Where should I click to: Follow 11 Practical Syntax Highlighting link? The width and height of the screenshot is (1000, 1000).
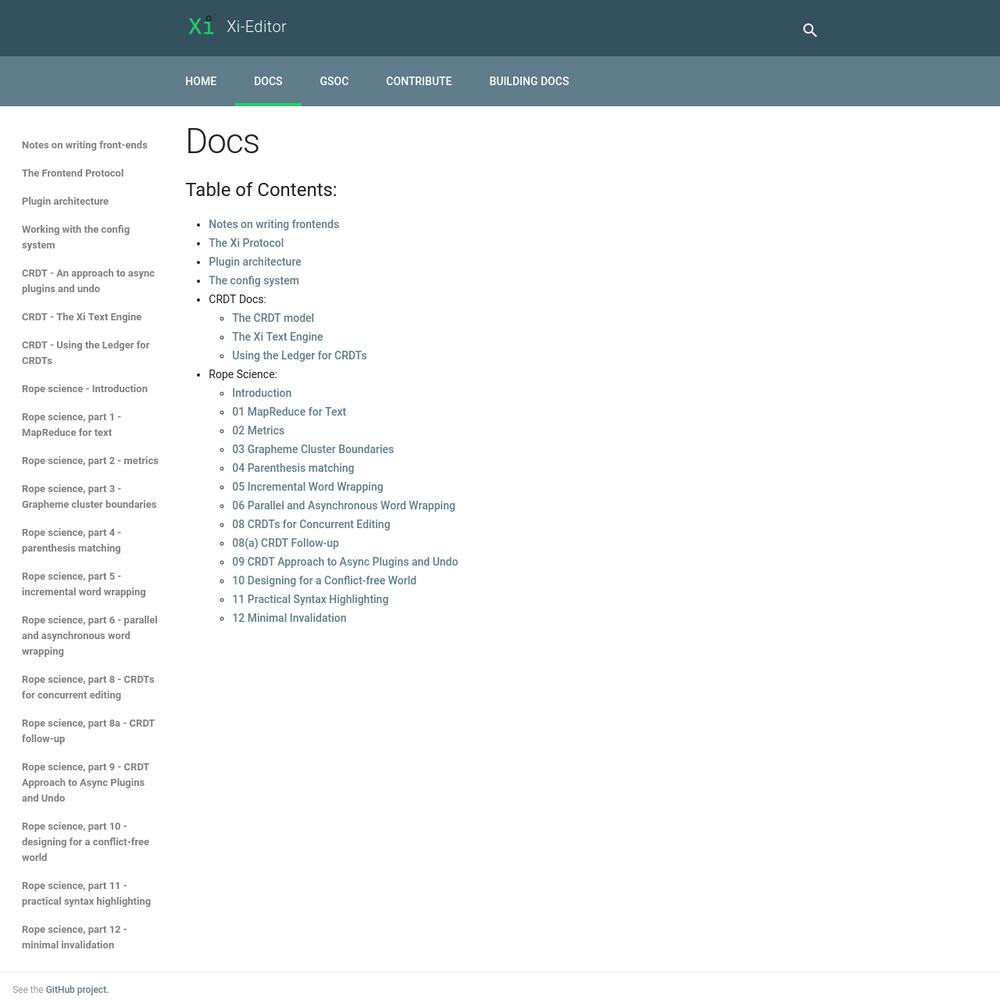coord(310,599)
